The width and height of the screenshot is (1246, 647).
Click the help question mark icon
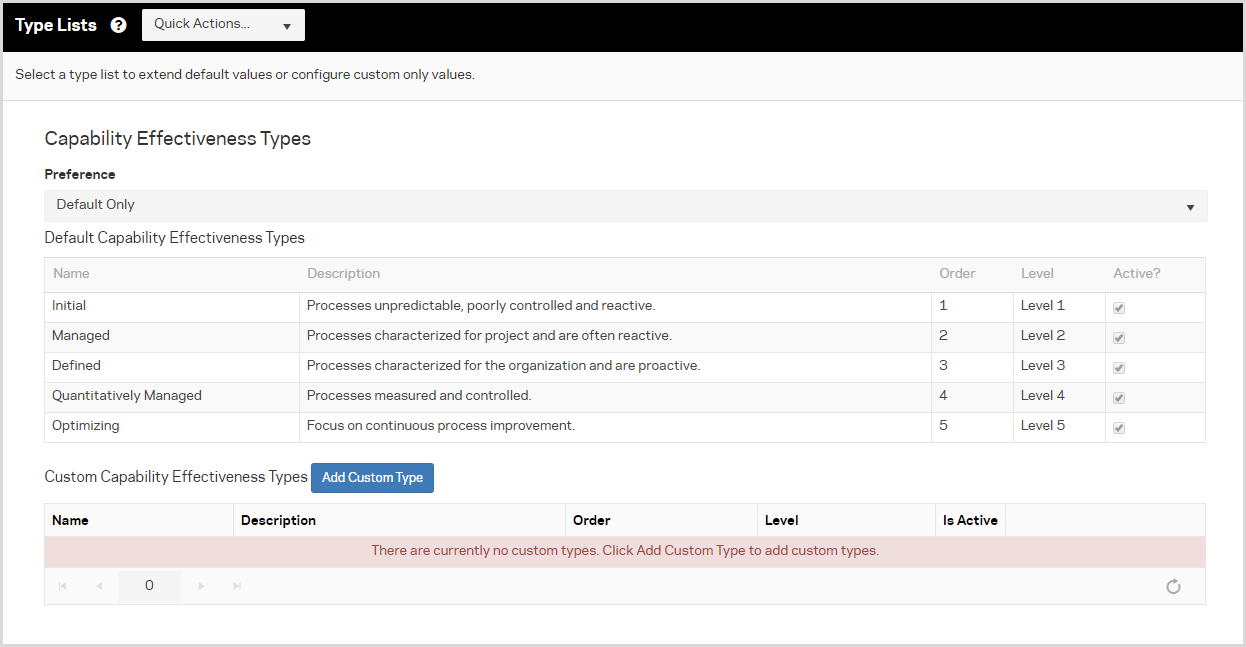coord(119,25)
